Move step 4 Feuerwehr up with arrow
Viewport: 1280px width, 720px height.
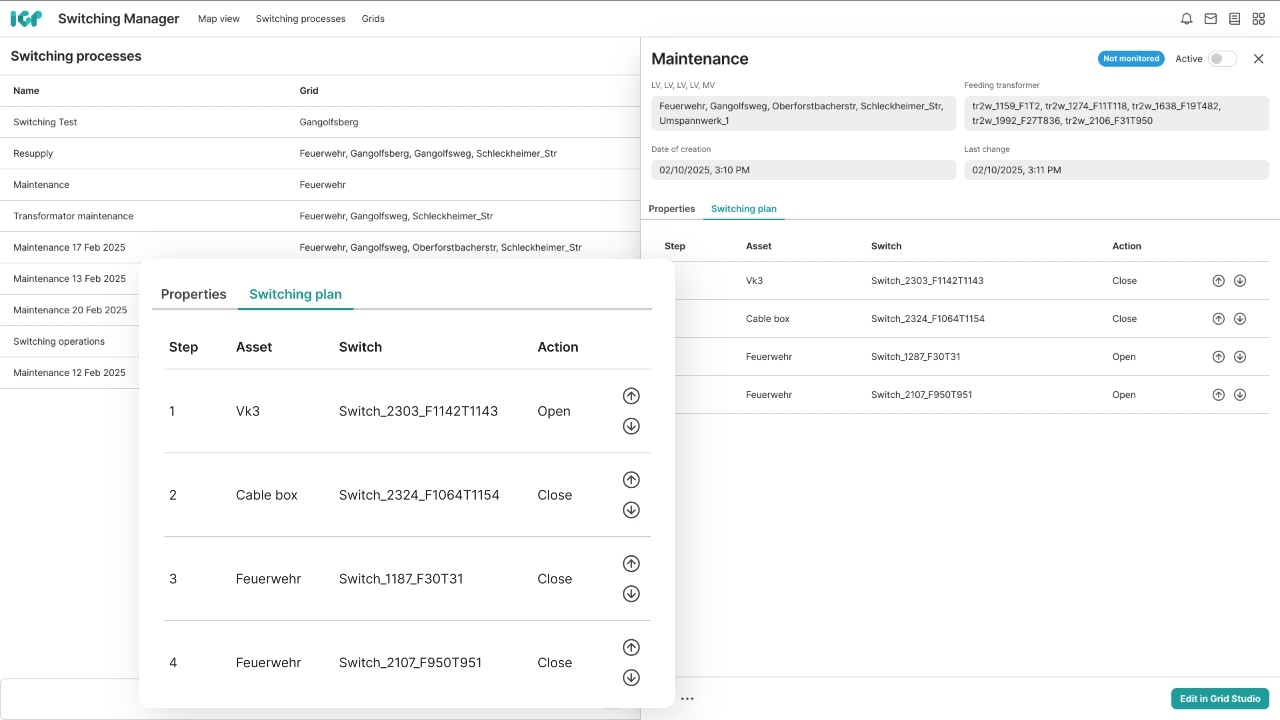pyautogui.click(x=631, y=647)
